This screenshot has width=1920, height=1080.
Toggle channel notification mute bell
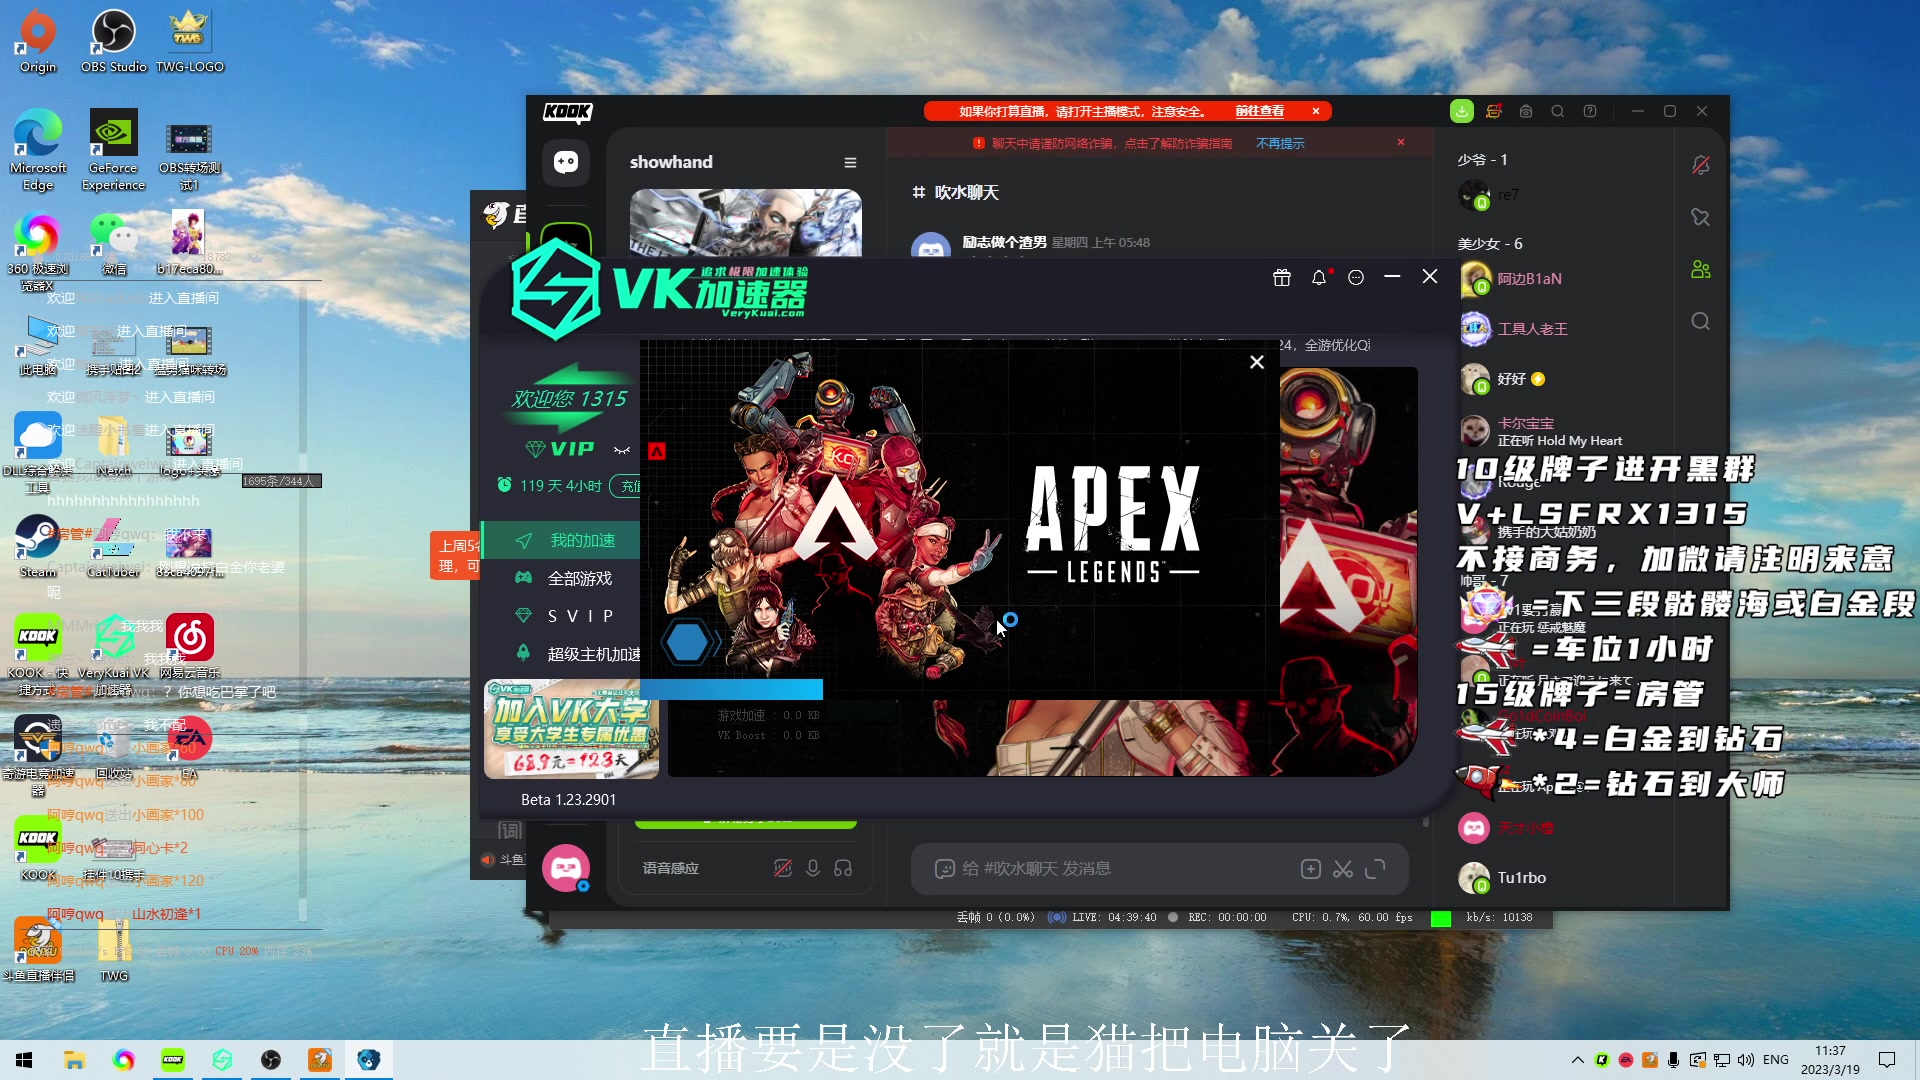click(1701, 165)
